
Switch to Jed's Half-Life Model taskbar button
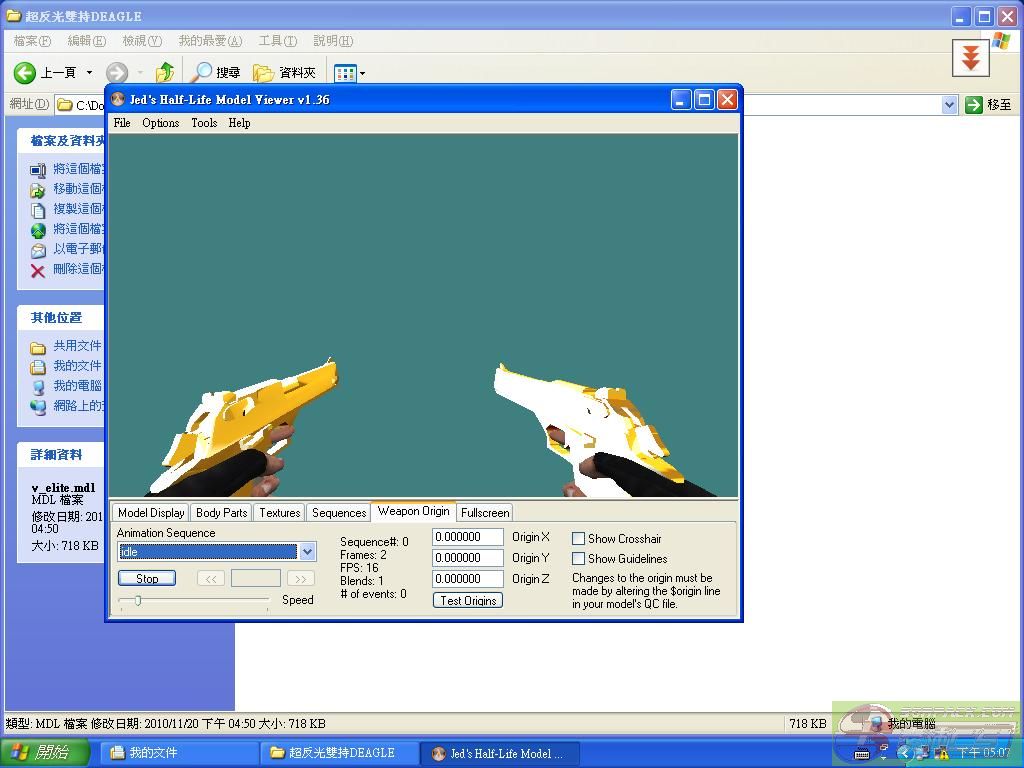[500, 753]
